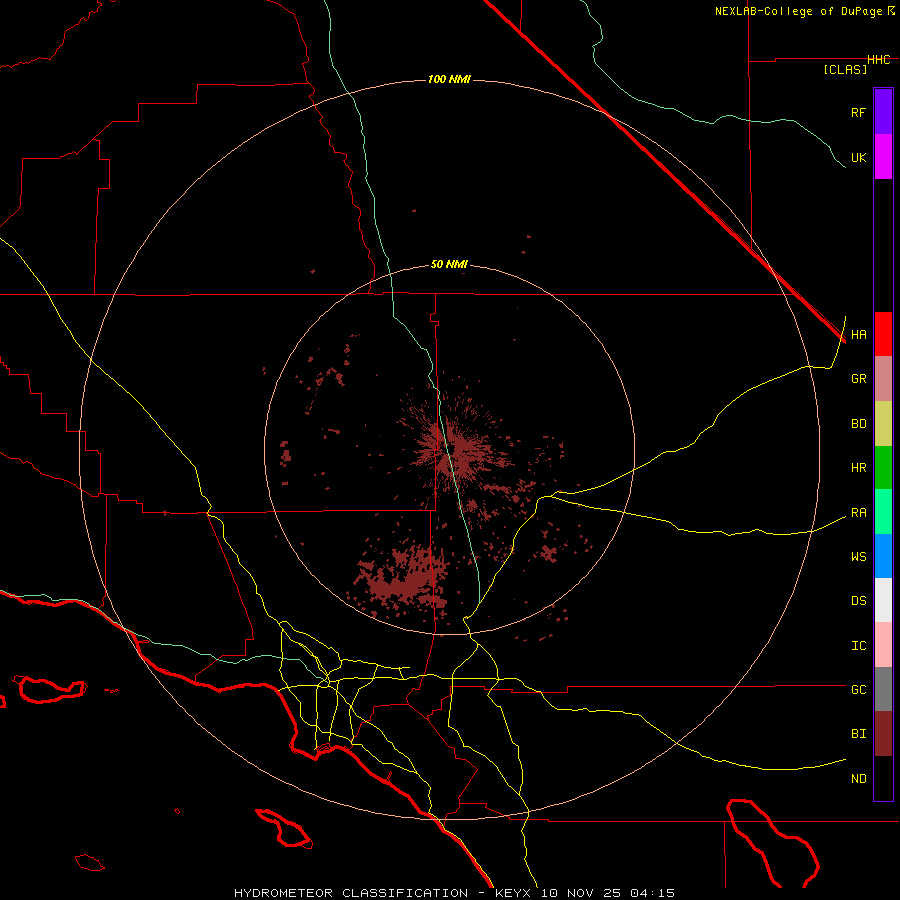Click the NEXLAB-College of DuPage text
The image size is (900, 900).
coord(798,11)
